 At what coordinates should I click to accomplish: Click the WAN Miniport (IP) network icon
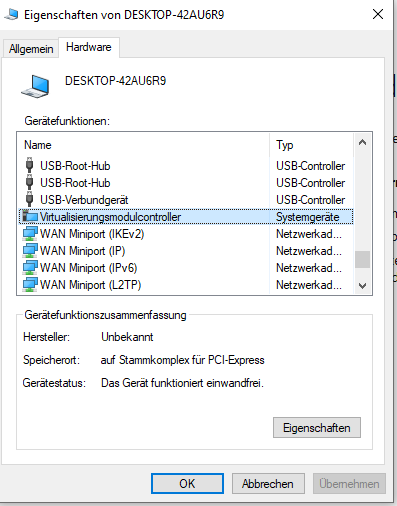point(30,251)
